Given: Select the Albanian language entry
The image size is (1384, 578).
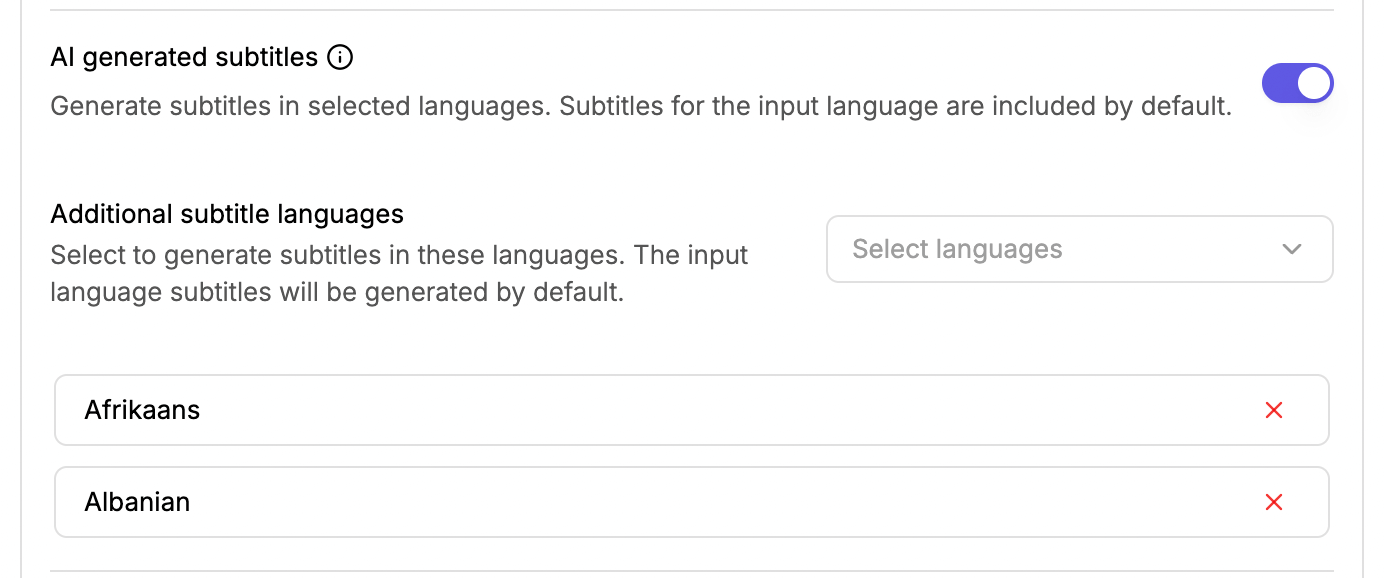Looking at the screenshot, I should [x=692, y=502].
